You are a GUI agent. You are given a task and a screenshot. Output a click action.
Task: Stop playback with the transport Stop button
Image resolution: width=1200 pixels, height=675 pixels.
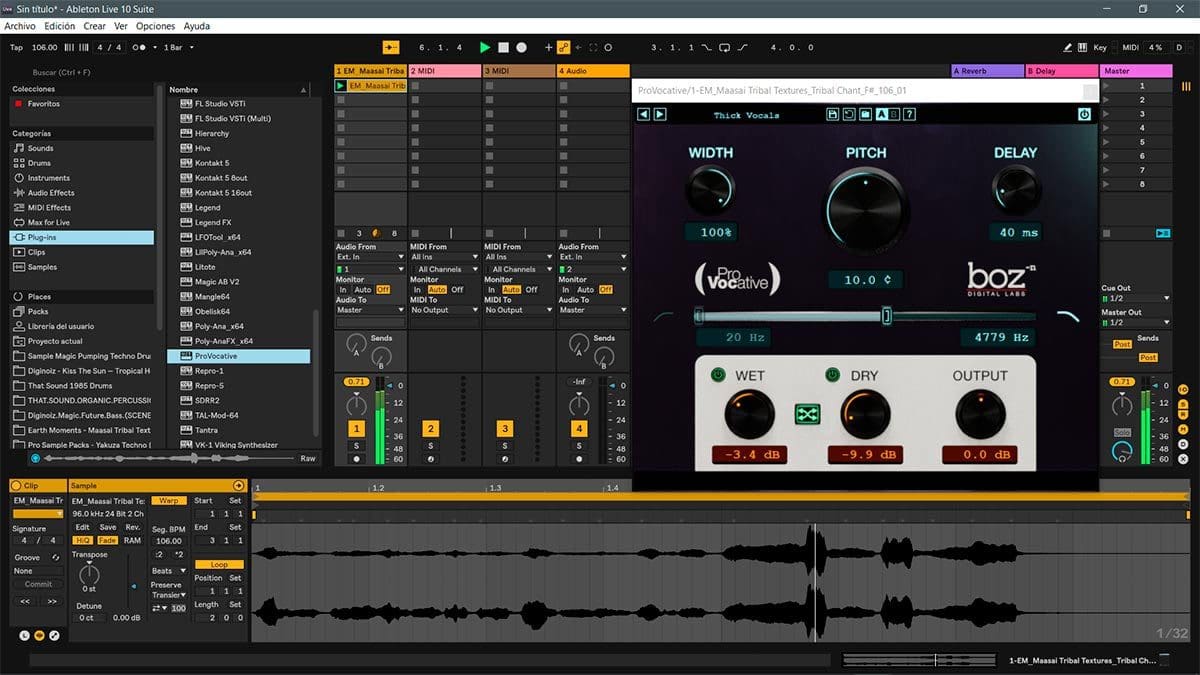click(x=504, y=47)
